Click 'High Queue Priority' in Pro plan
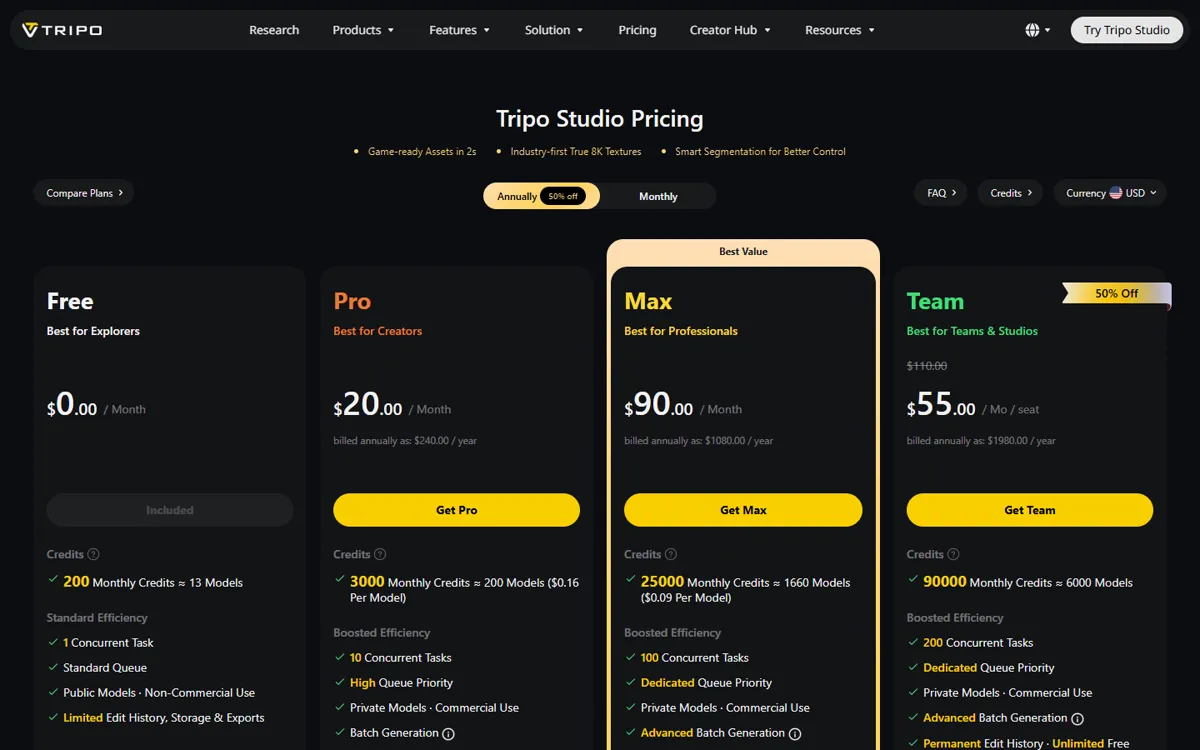Image resolution: width=1200 pixels, height=750 pixels. (401, 683)
